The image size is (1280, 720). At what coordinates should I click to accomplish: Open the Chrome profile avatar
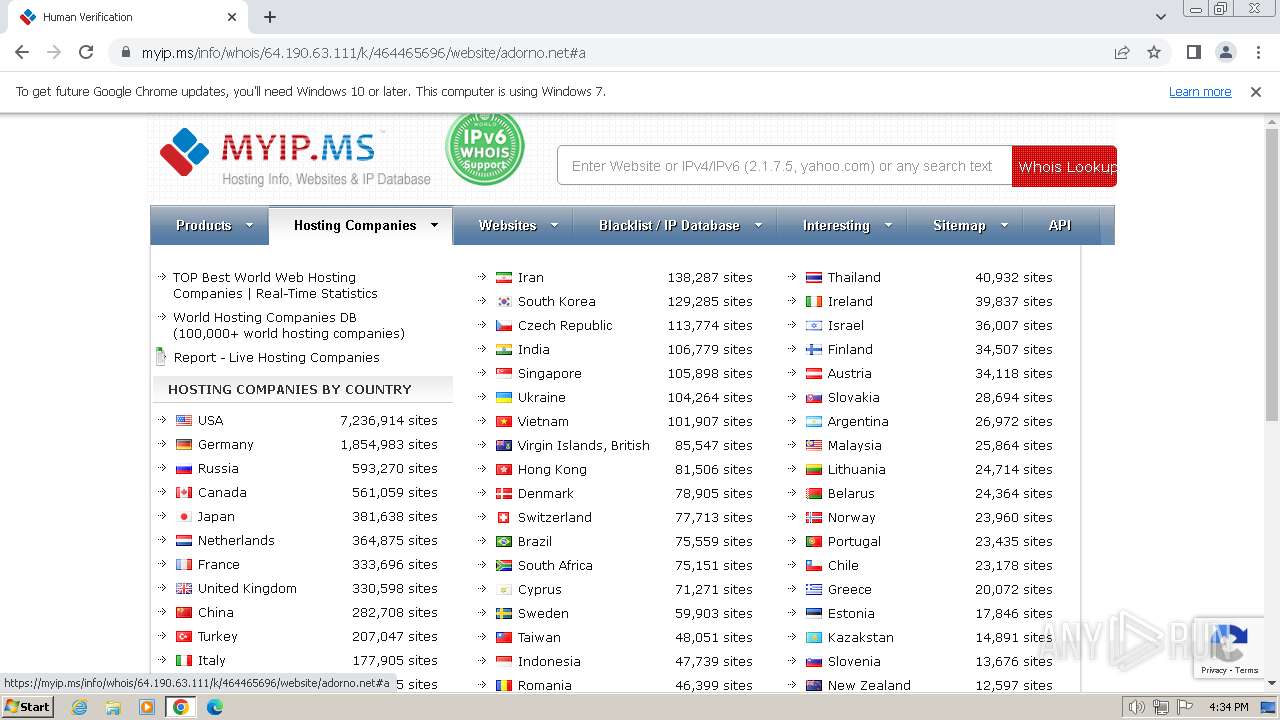coord(1225,52)
